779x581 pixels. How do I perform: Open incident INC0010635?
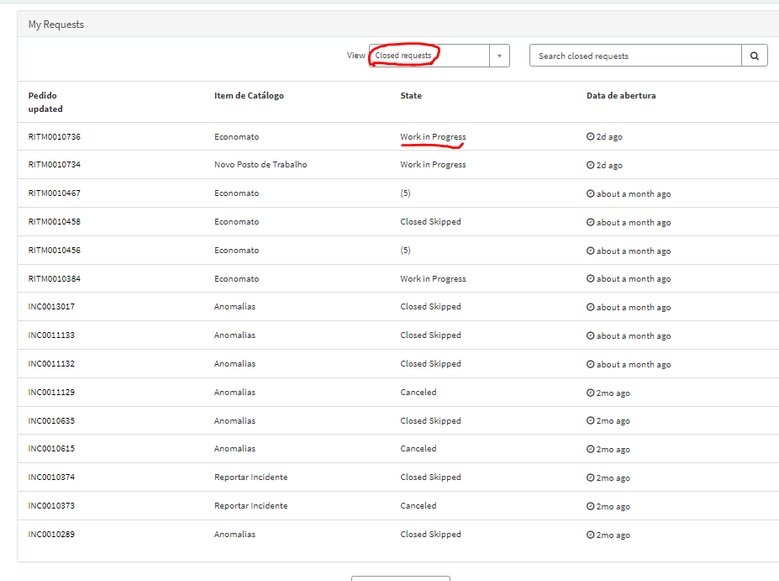[51, 421]
